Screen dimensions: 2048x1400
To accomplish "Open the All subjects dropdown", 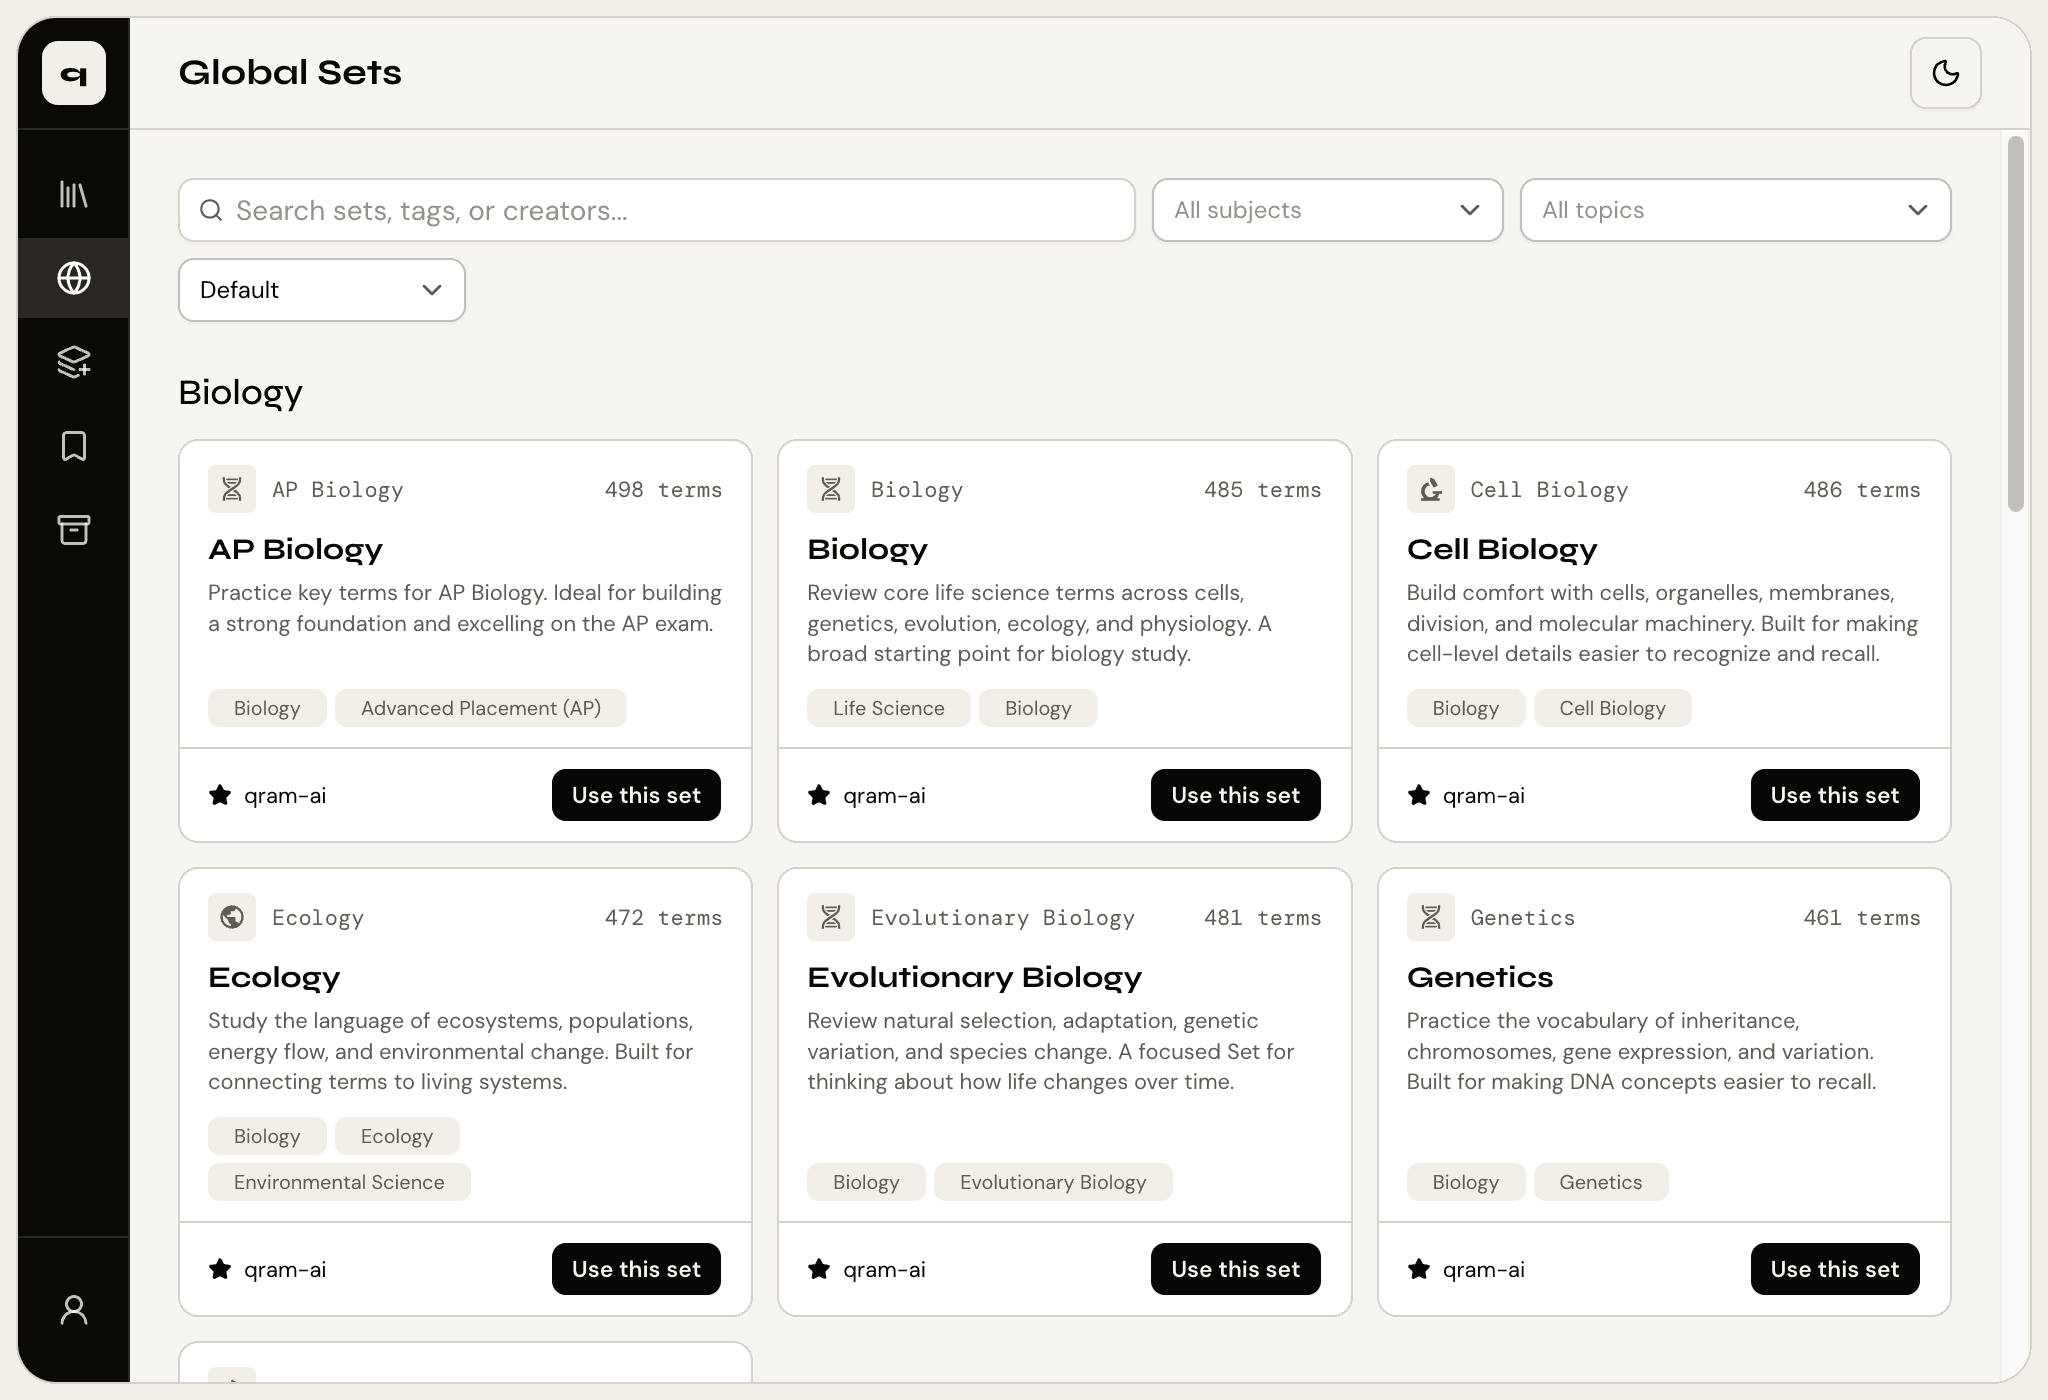I will [x=1327, y=210].
